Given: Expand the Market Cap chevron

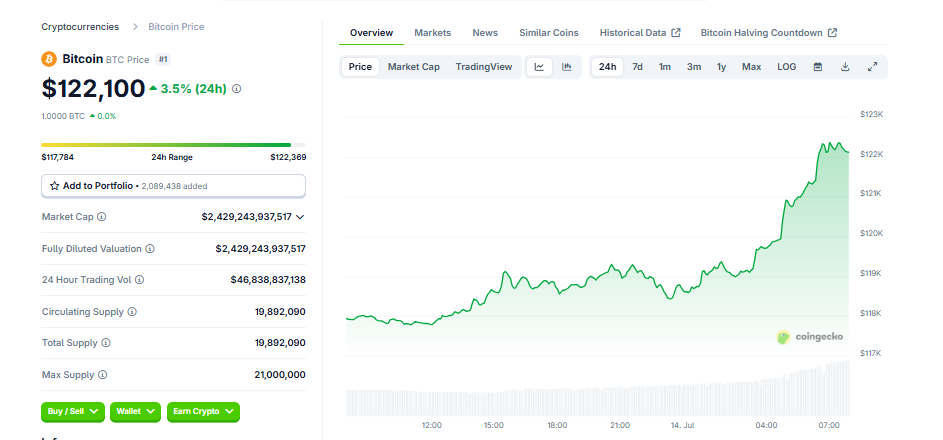Looking at the screenshot, I should pos(300,216).
